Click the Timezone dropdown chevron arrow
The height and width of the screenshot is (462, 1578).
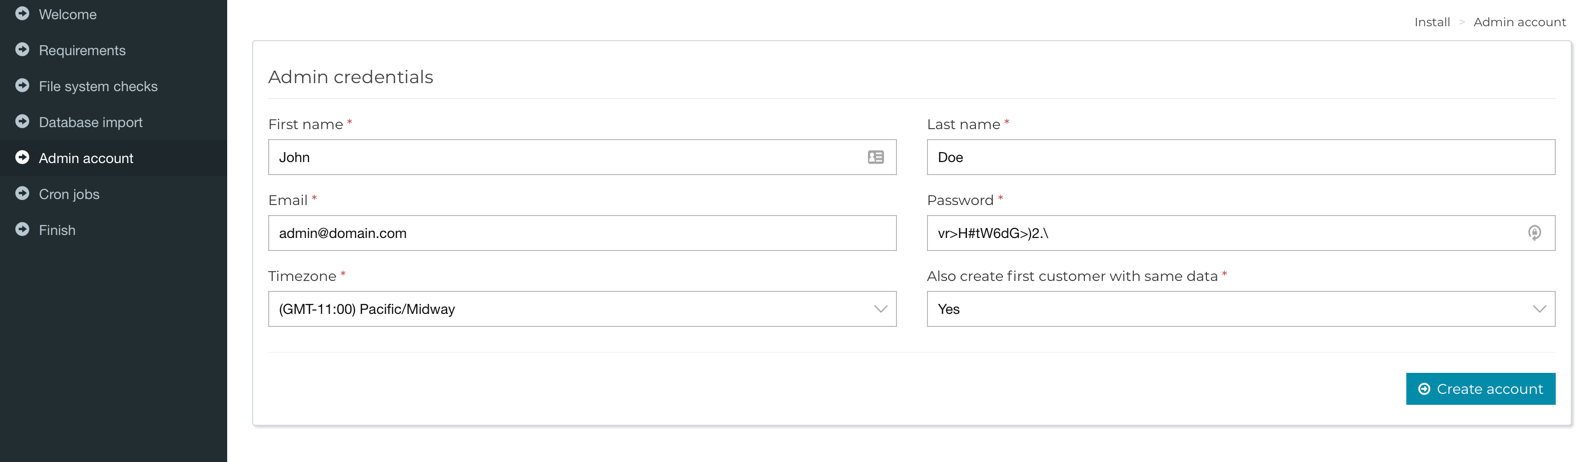[x=880, y=309]
